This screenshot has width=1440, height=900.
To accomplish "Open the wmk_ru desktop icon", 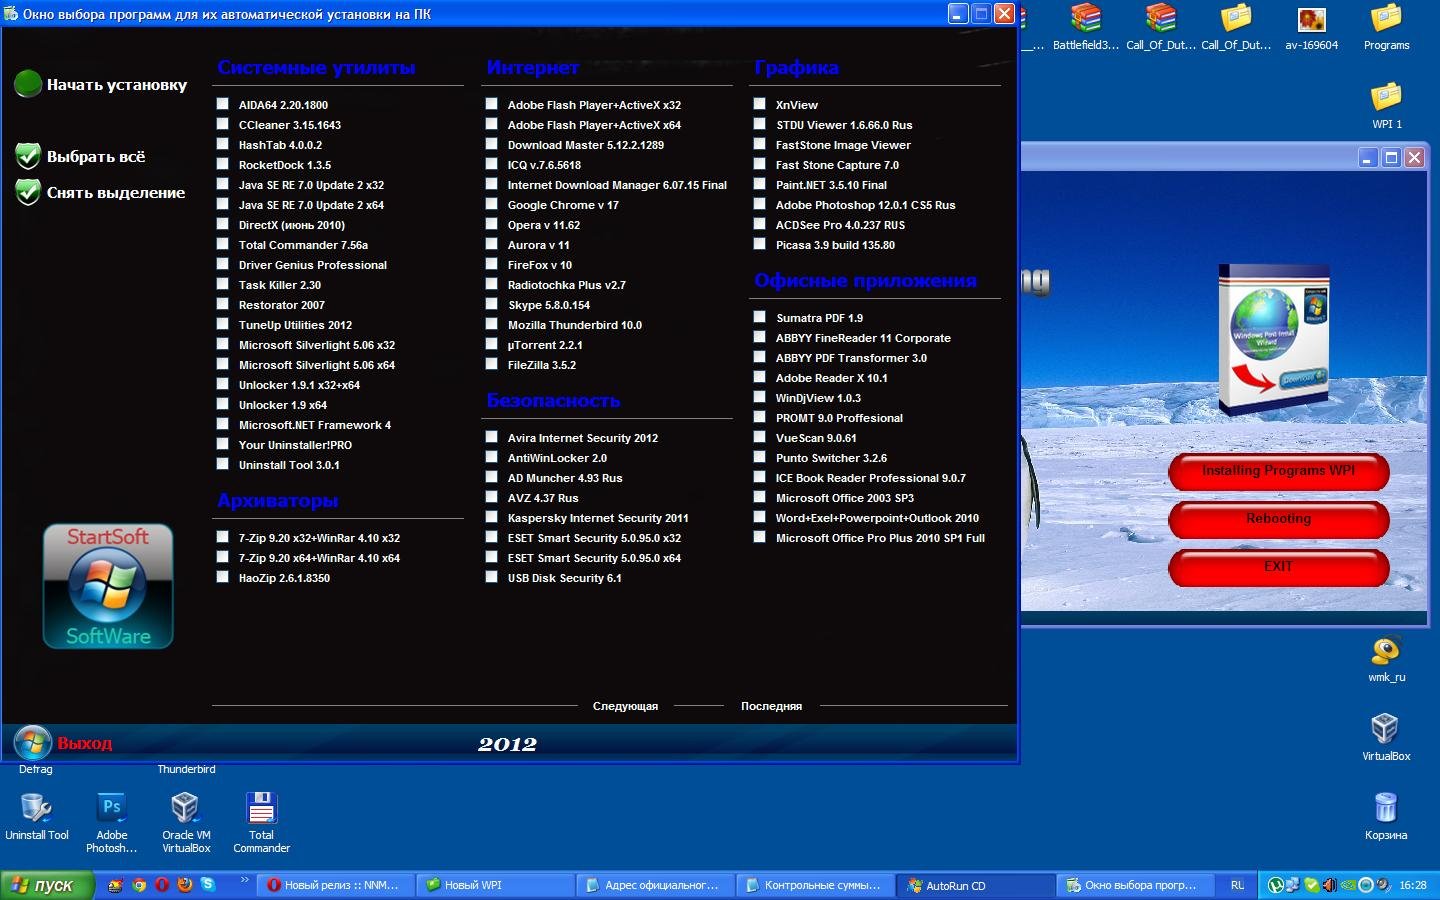I will [x=1386, y=659].
